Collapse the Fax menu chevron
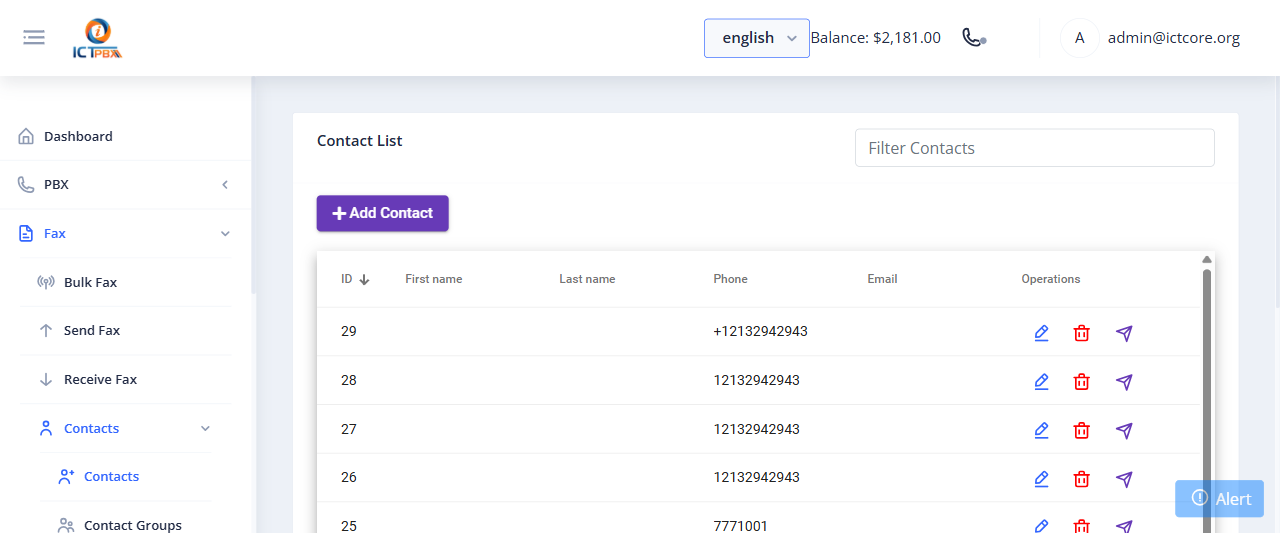 coord(225,234)
